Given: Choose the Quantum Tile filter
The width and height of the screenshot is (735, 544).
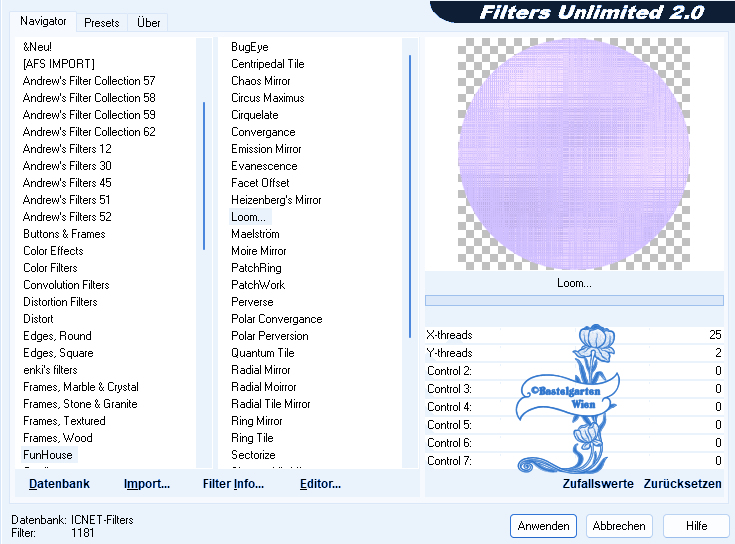Looking at the screenshot, I should [262, 353].
